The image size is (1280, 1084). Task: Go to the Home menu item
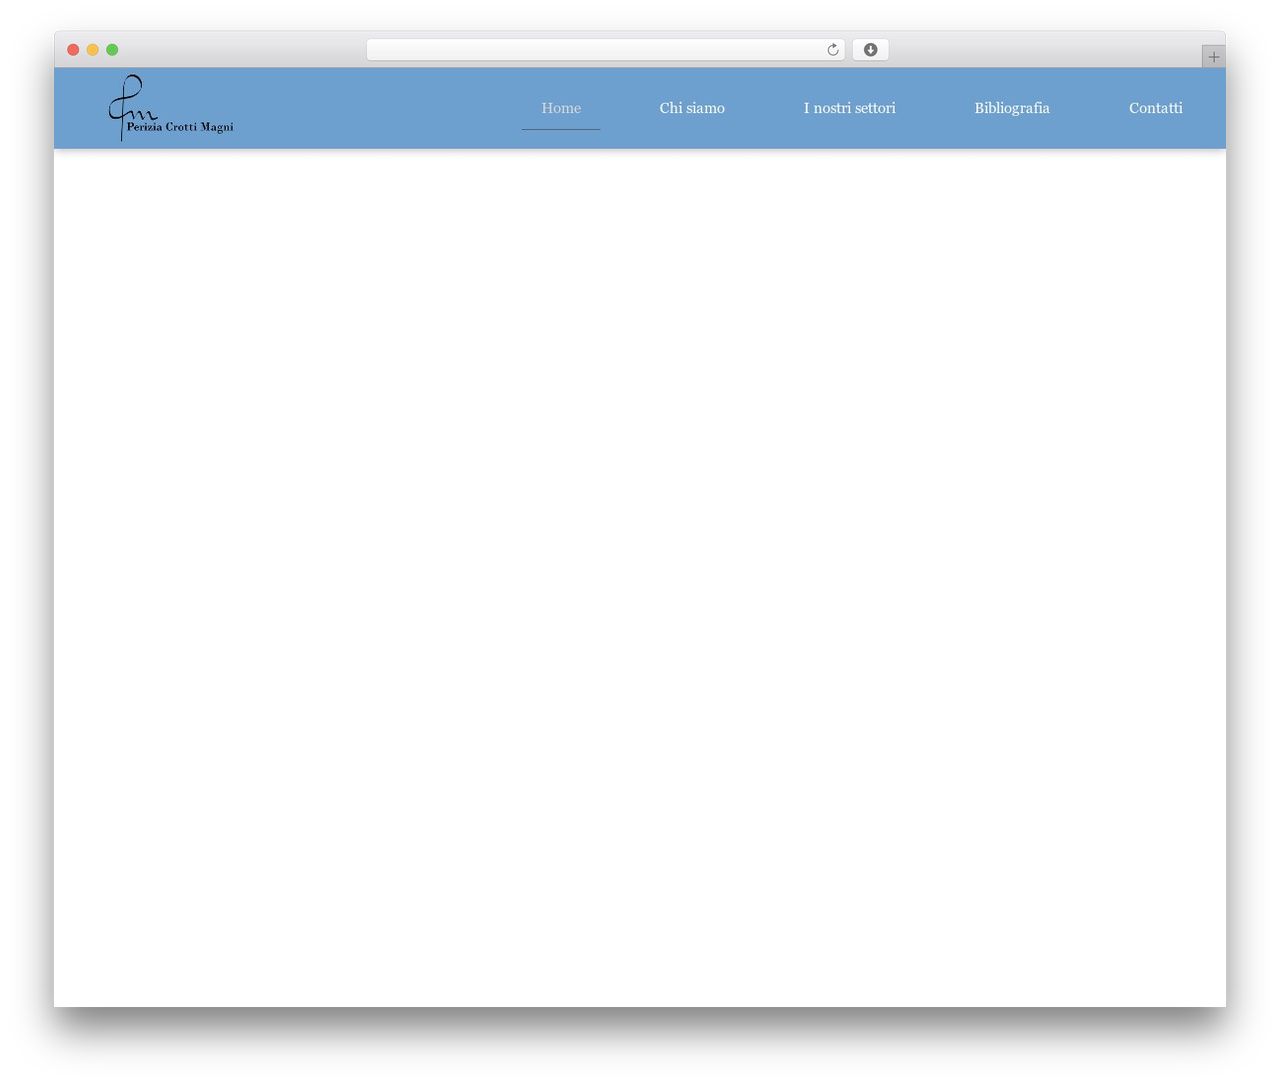click(561, 108)
